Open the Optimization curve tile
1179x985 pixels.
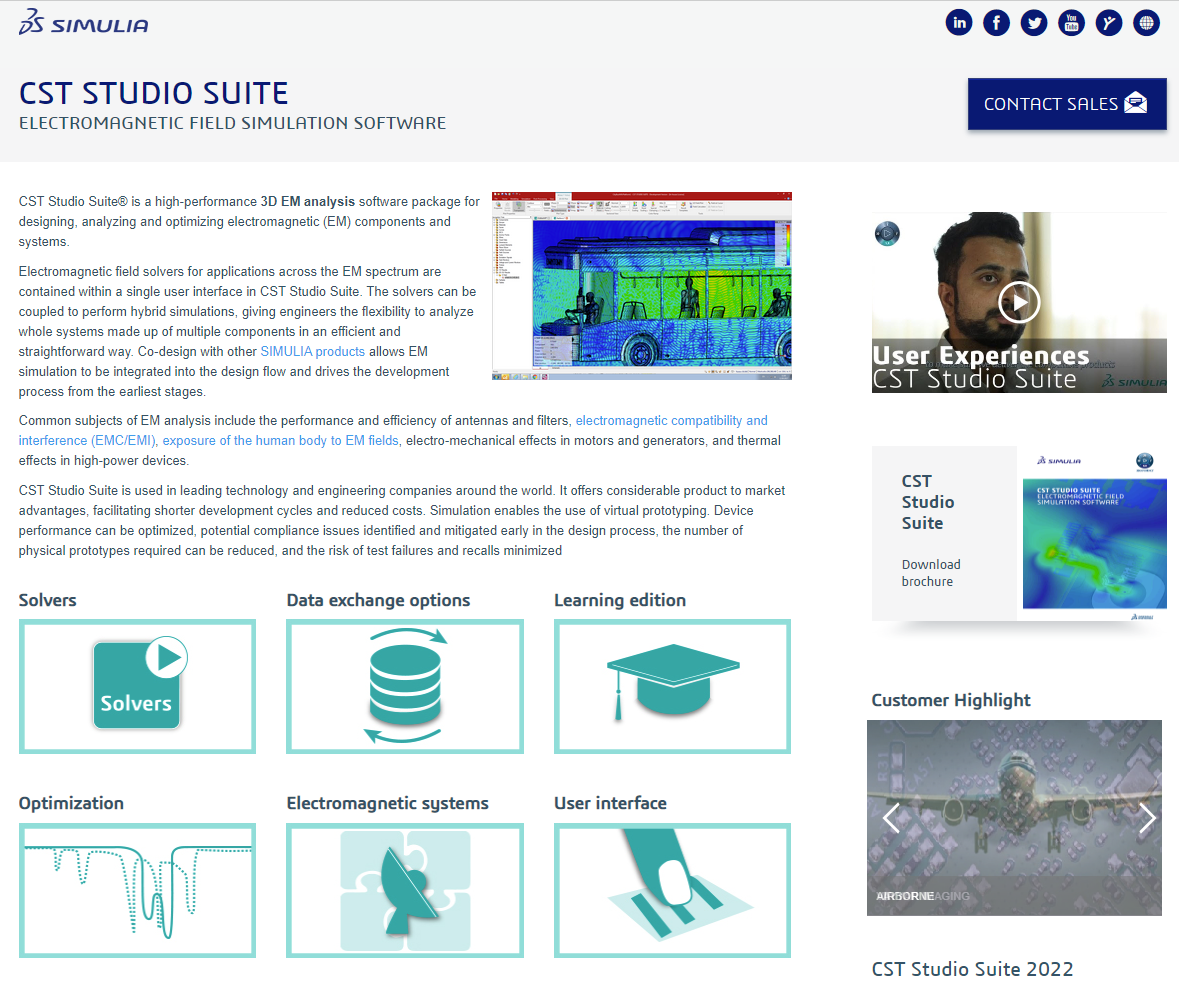138,890
